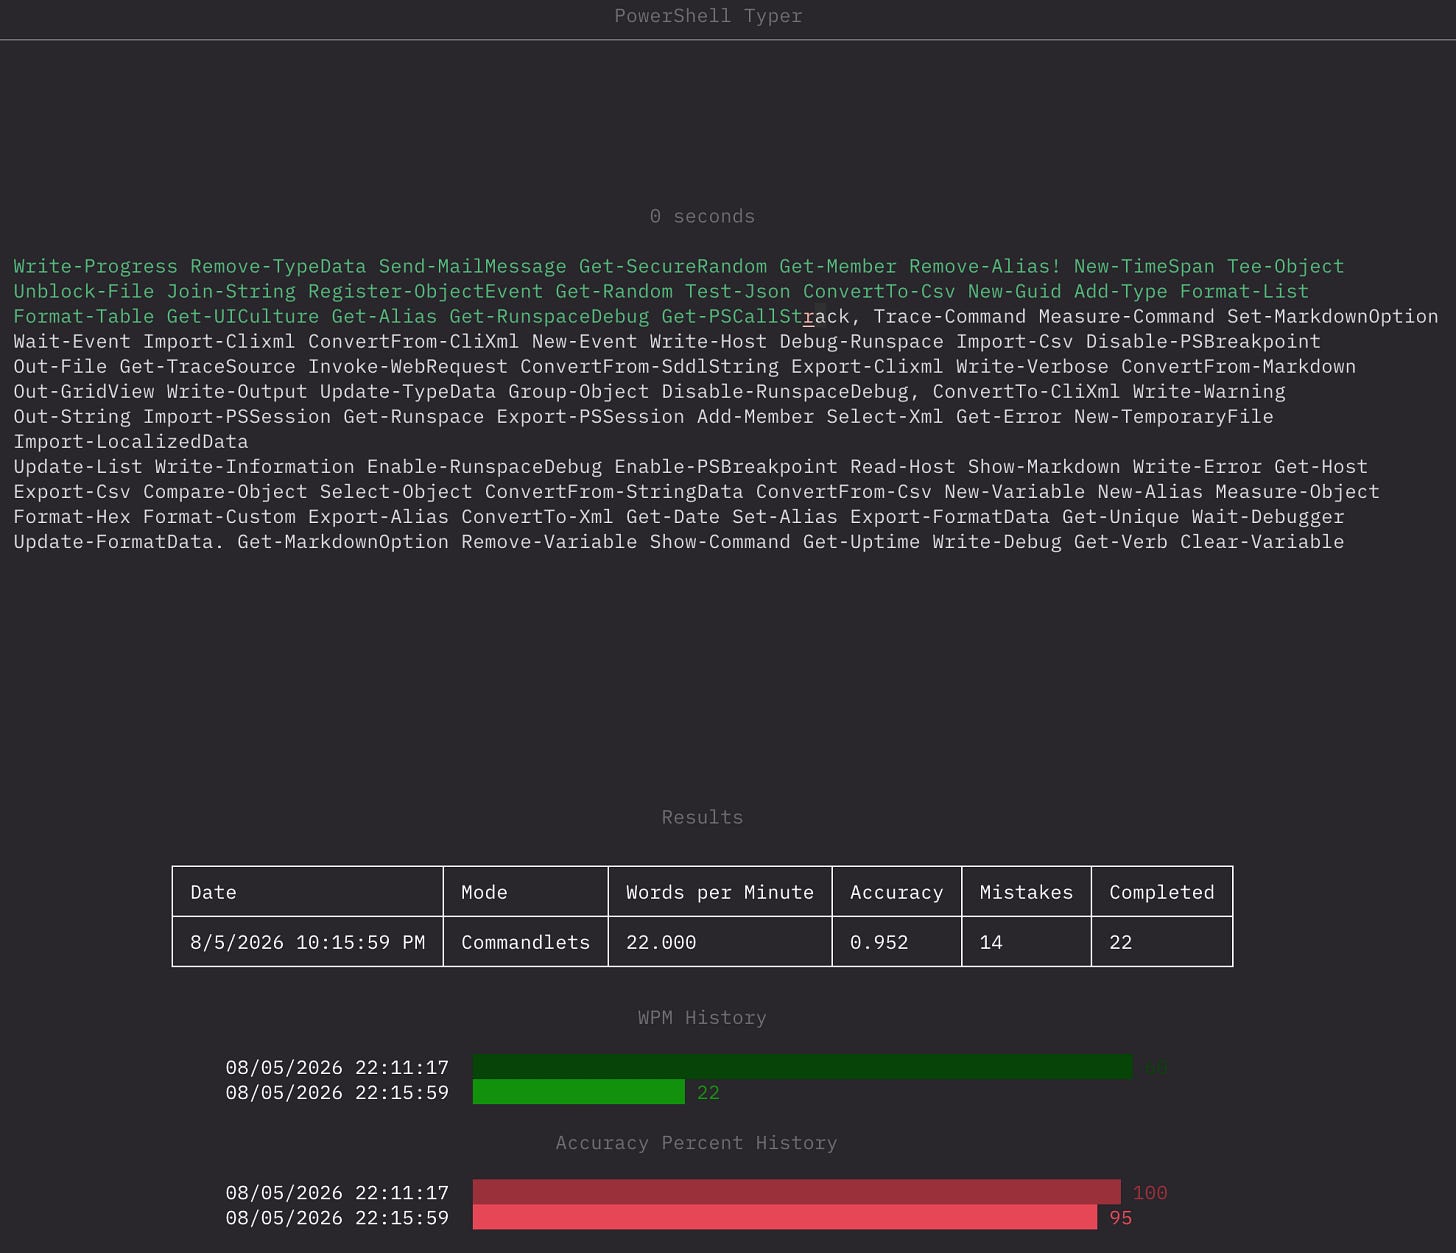Click the Wait-Debugger word
Image resolution: width=1456 pixels, height=1253 pixels.
point(1268,517)
